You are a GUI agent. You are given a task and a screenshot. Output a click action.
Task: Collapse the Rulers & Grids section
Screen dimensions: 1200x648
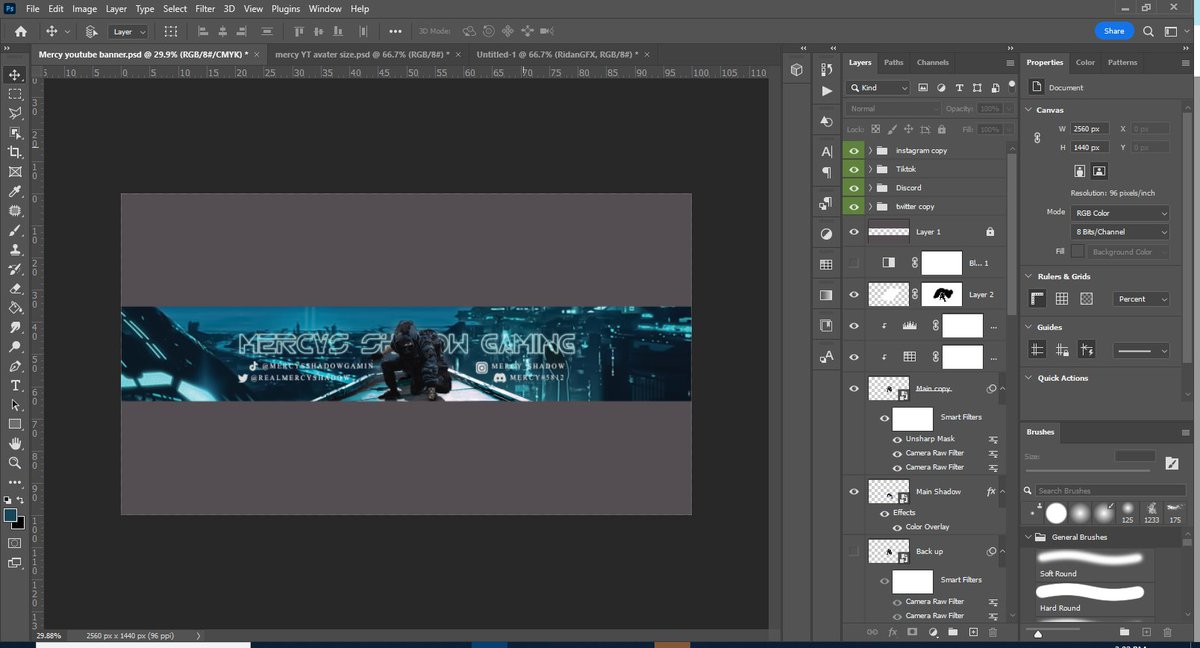1028,276
